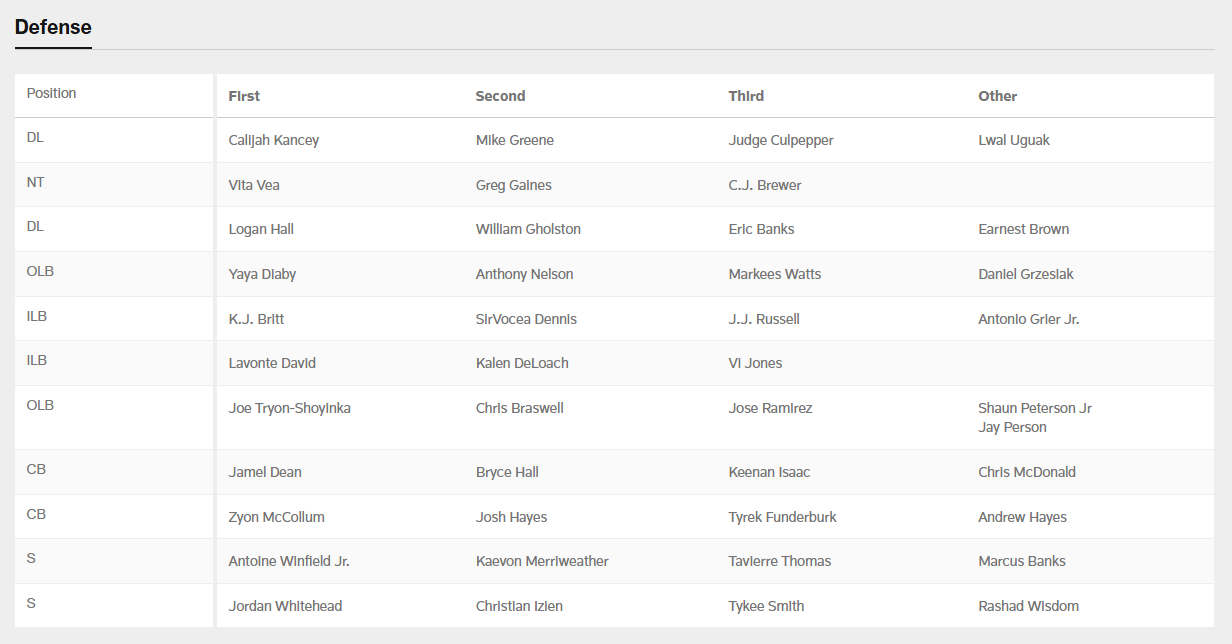The image size is (1232, 644).
Task: Click Jamel Dean cornerback link
Action: (265, 472)
